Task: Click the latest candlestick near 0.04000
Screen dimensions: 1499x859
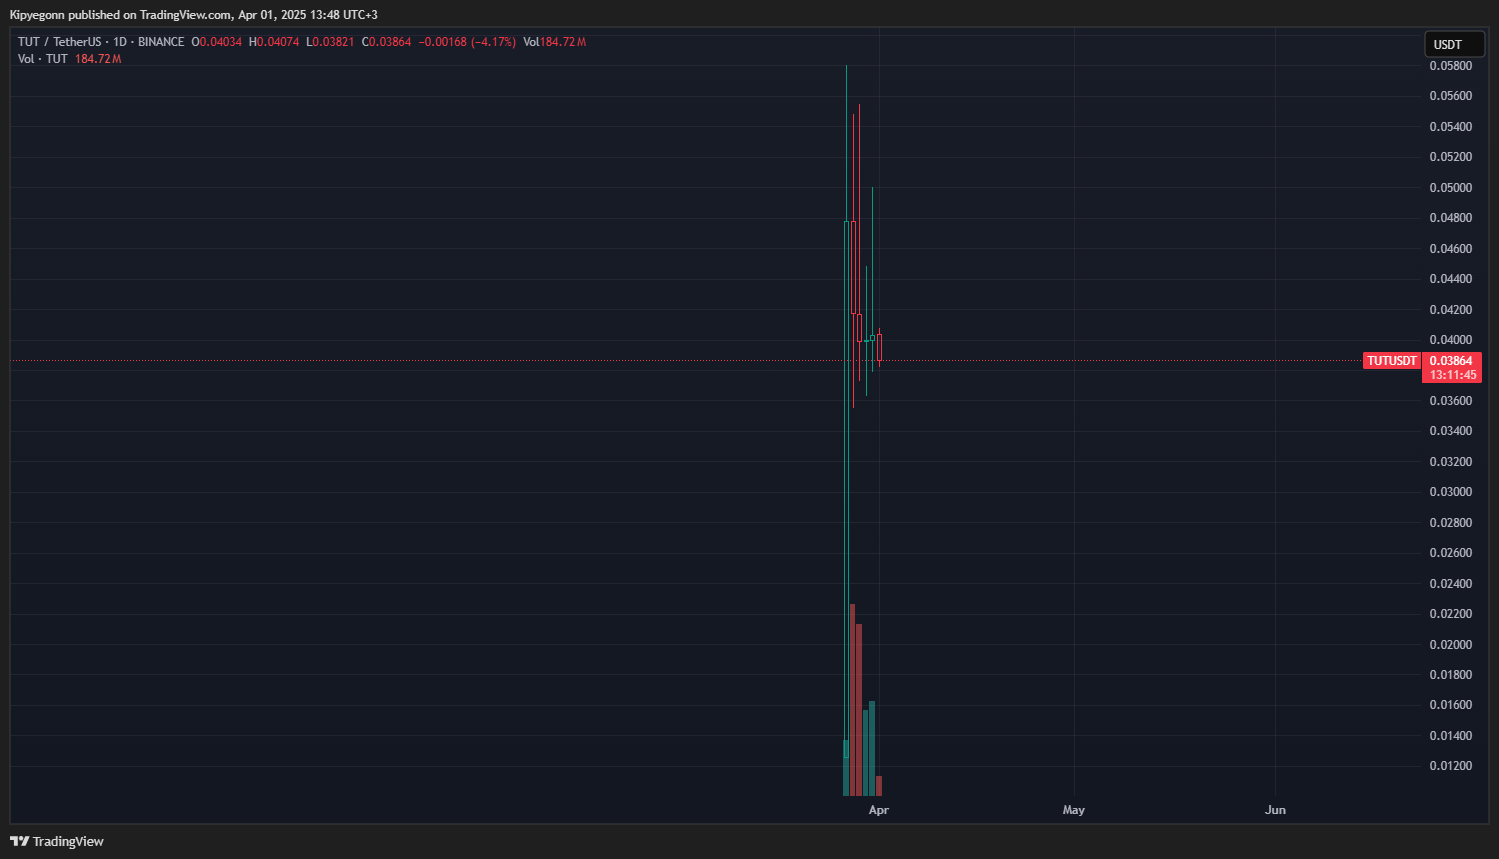Action: tap(879, 347)
